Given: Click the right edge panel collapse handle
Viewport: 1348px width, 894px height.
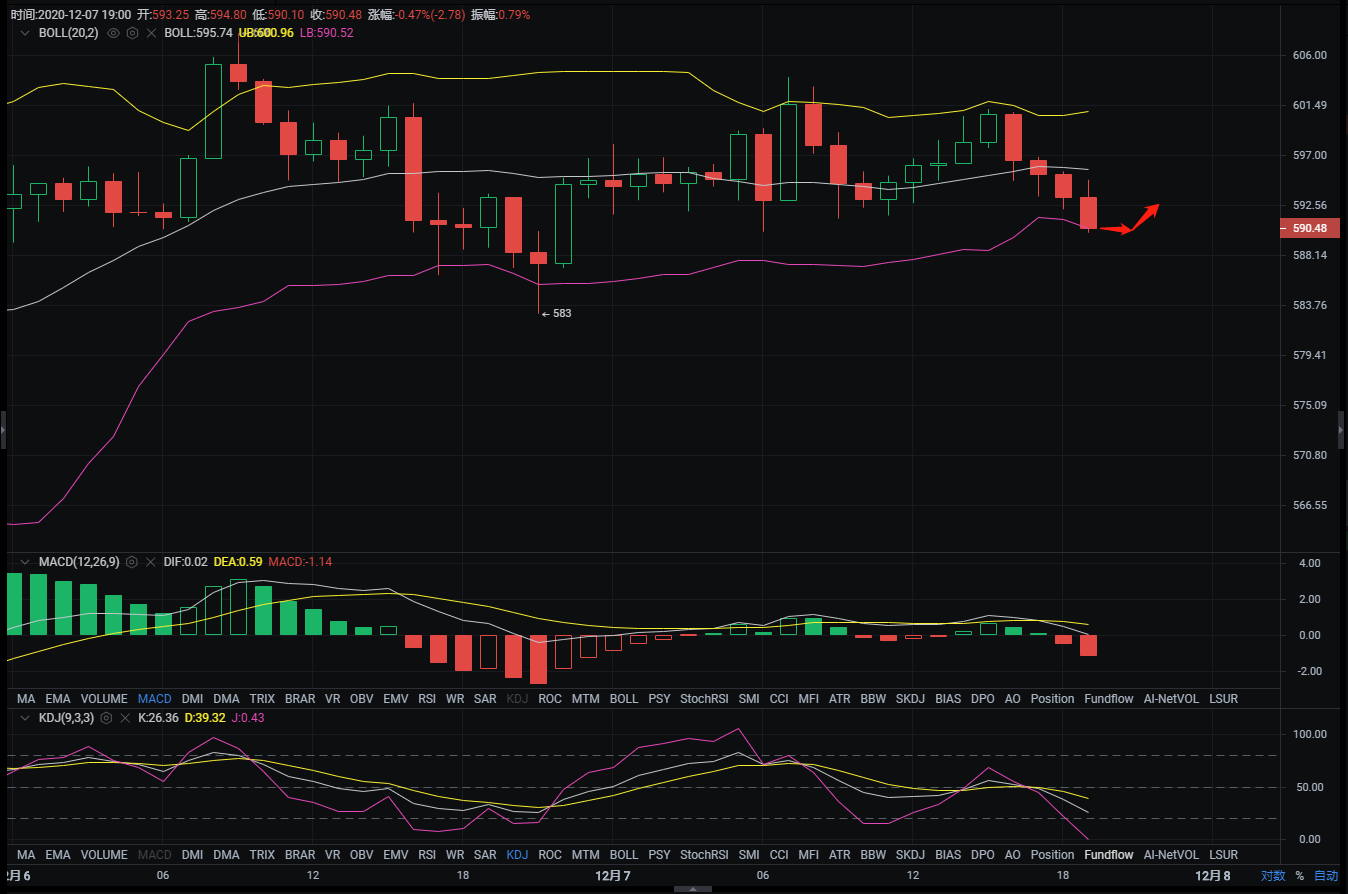Looking at the screenshot, I should (x=1342, y=428).
